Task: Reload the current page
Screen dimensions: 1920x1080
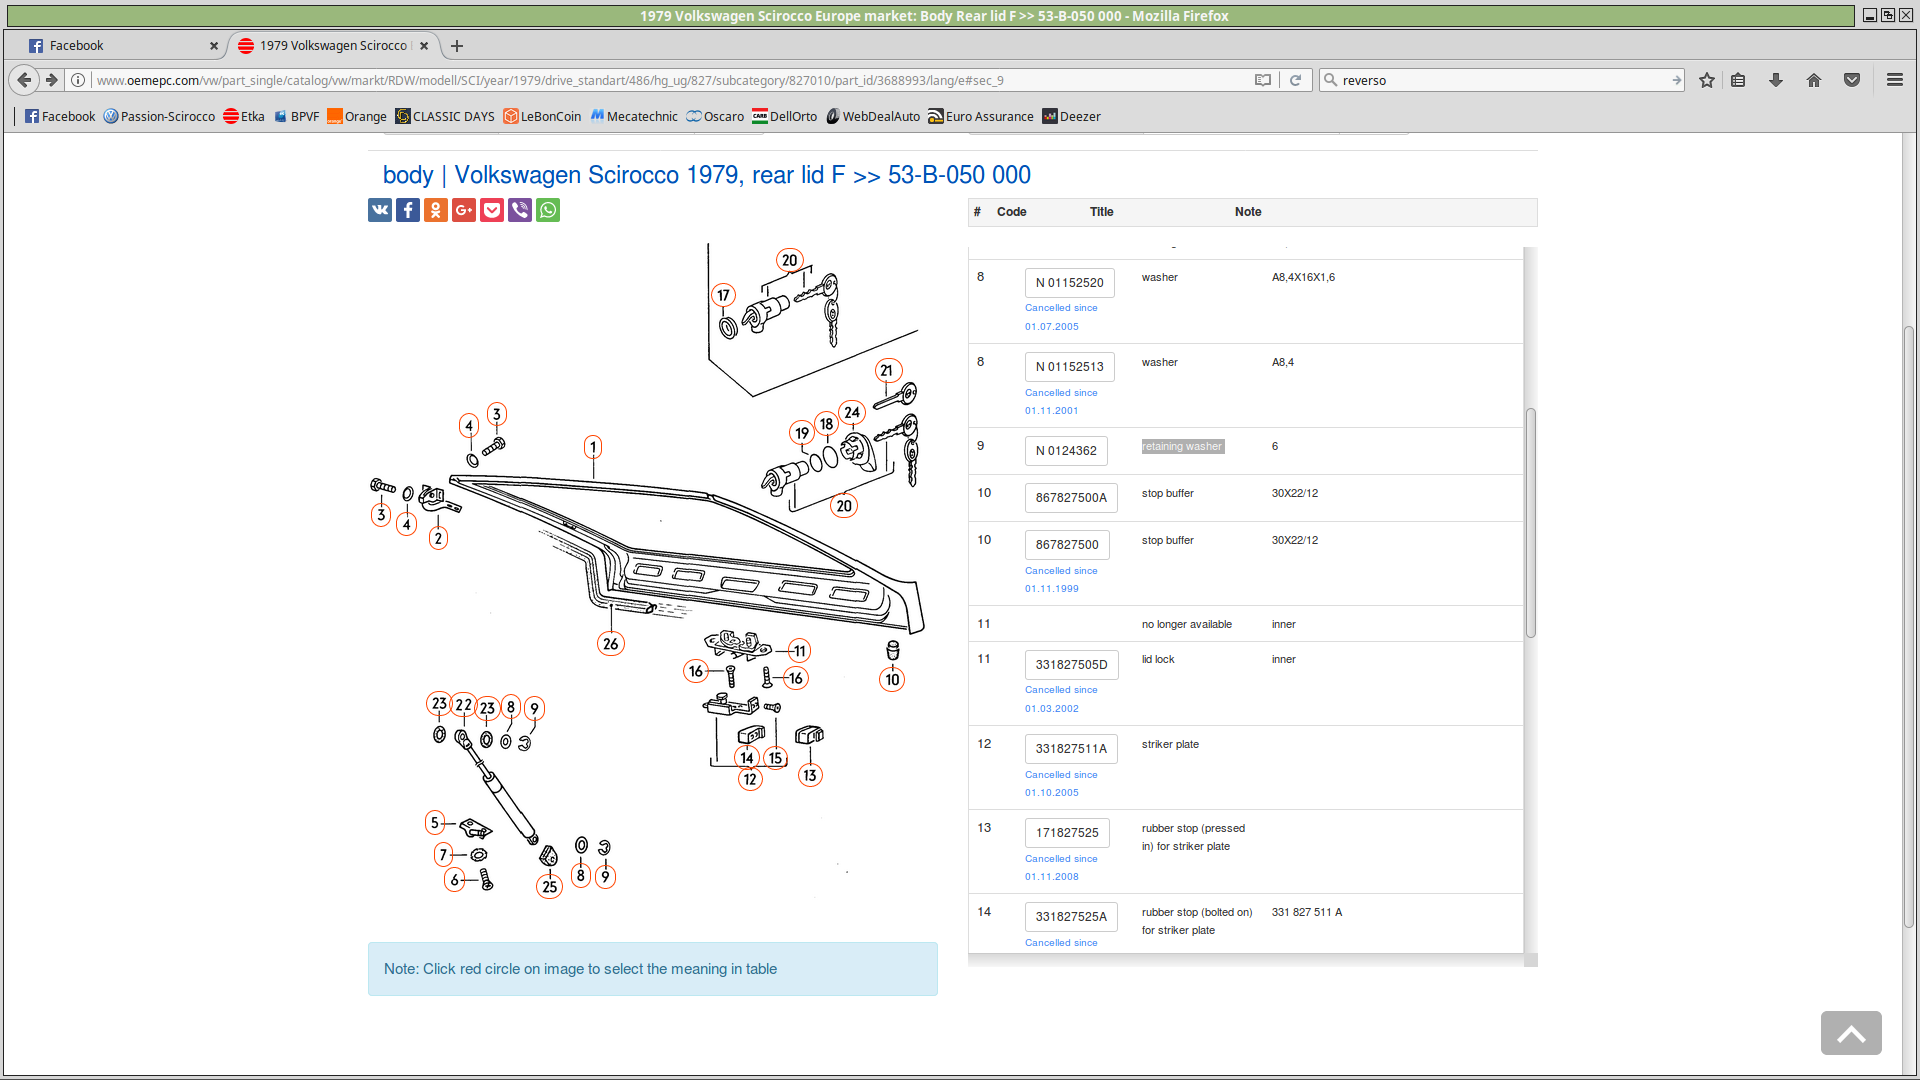Action: 1295,80
